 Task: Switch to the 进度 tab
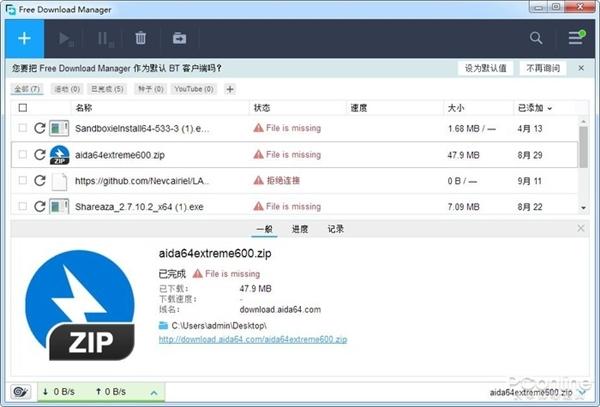tap(300, 229)
